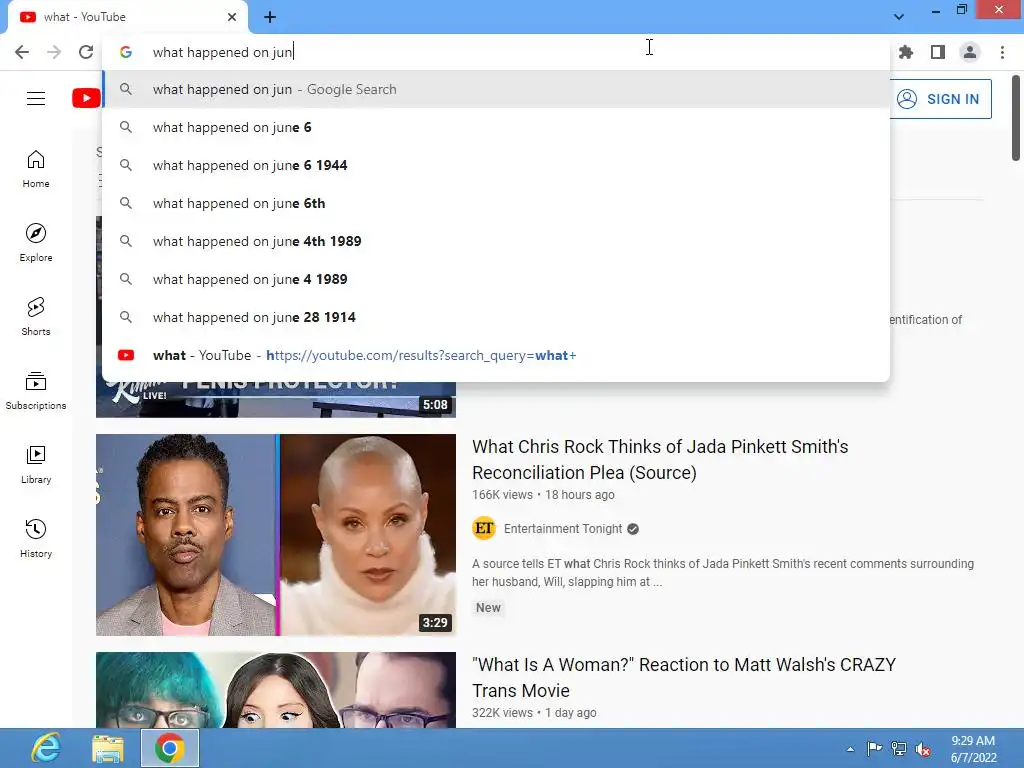Click the Chrome taskbar icon
The width and height of the screenshot is (1024, 768).
click(x=170, y=748)
